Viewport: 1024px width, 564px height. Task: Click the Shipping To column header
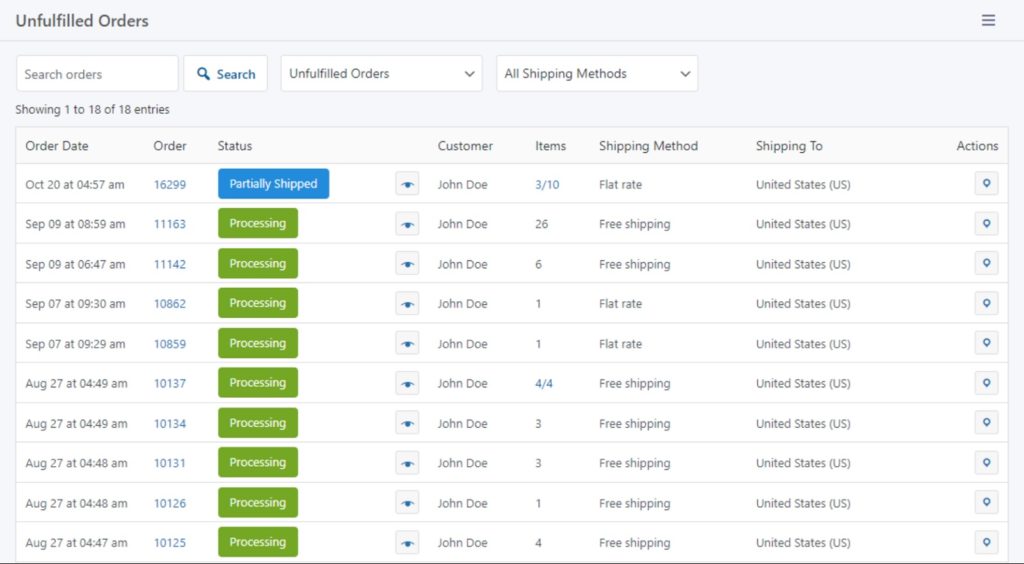(789, 146)
